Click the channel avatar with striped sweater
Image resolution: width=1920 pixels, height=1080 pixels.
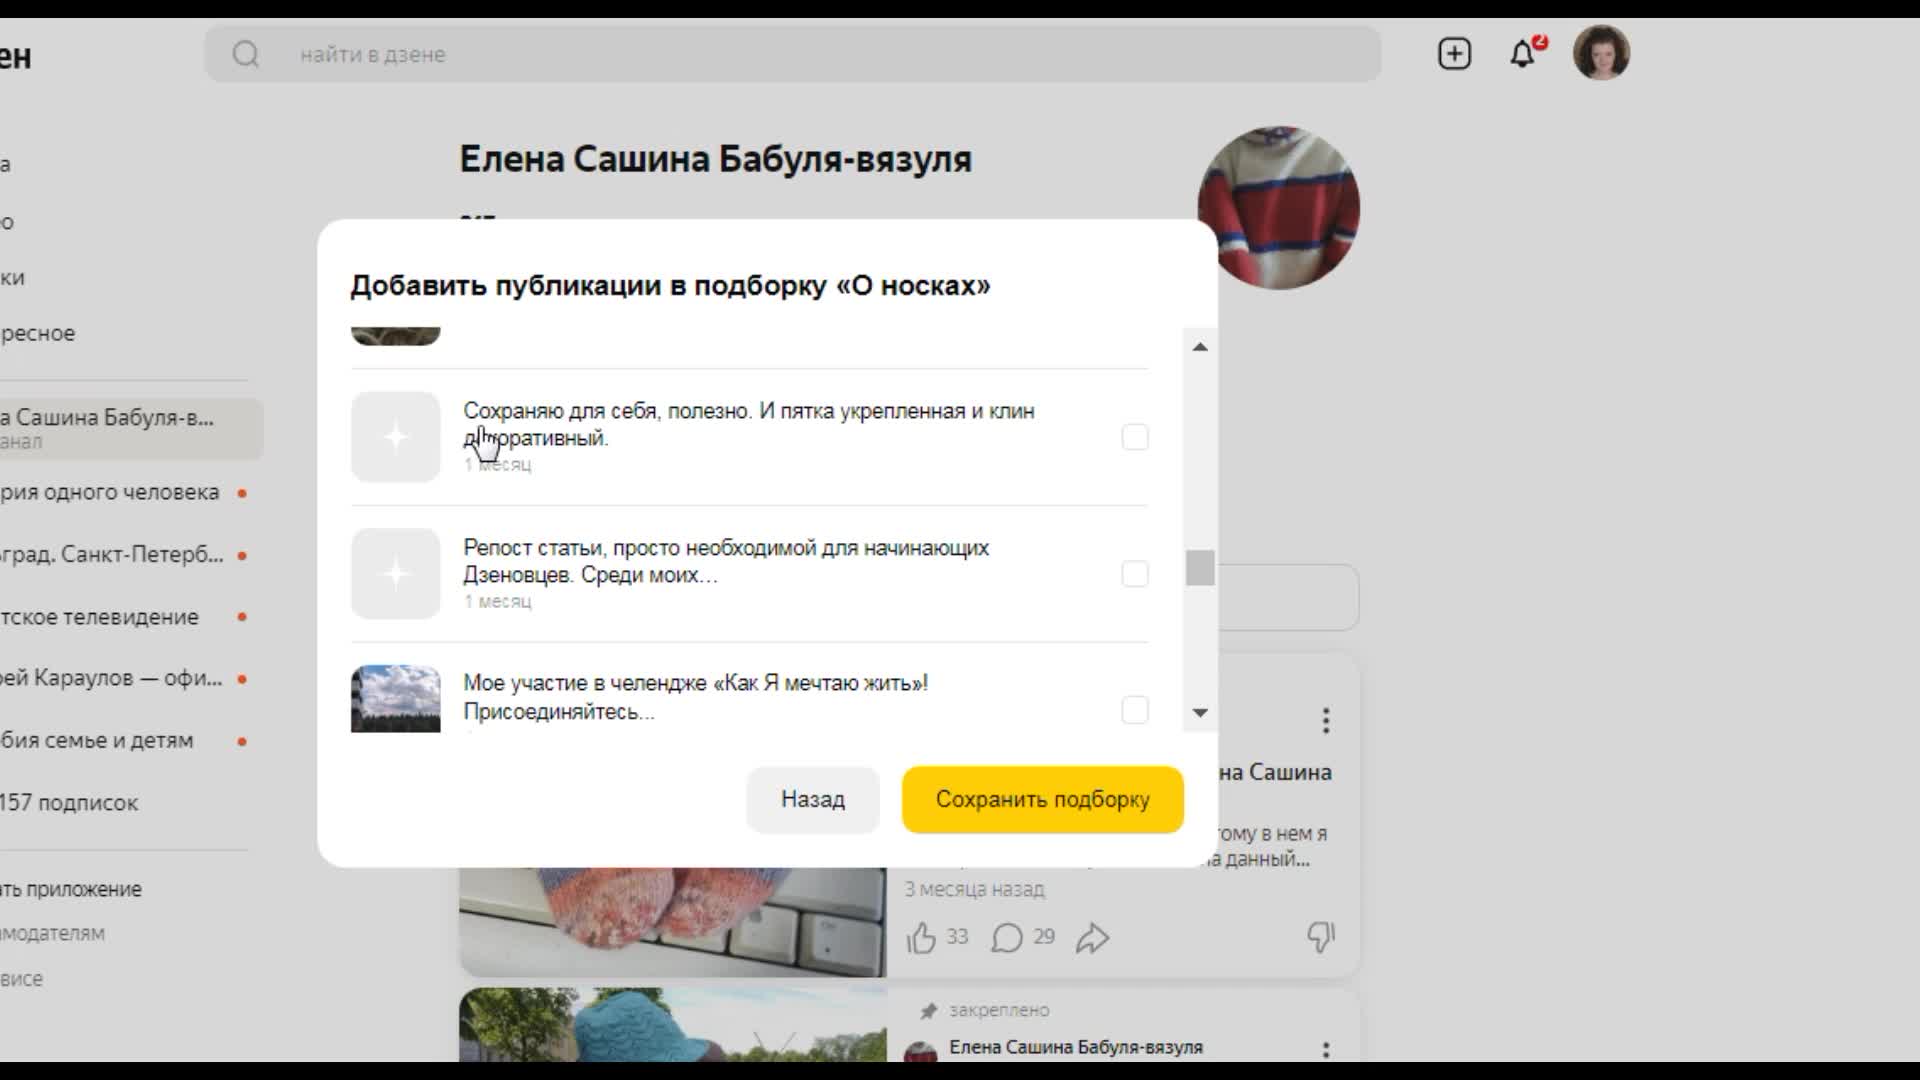point(1279,208)
